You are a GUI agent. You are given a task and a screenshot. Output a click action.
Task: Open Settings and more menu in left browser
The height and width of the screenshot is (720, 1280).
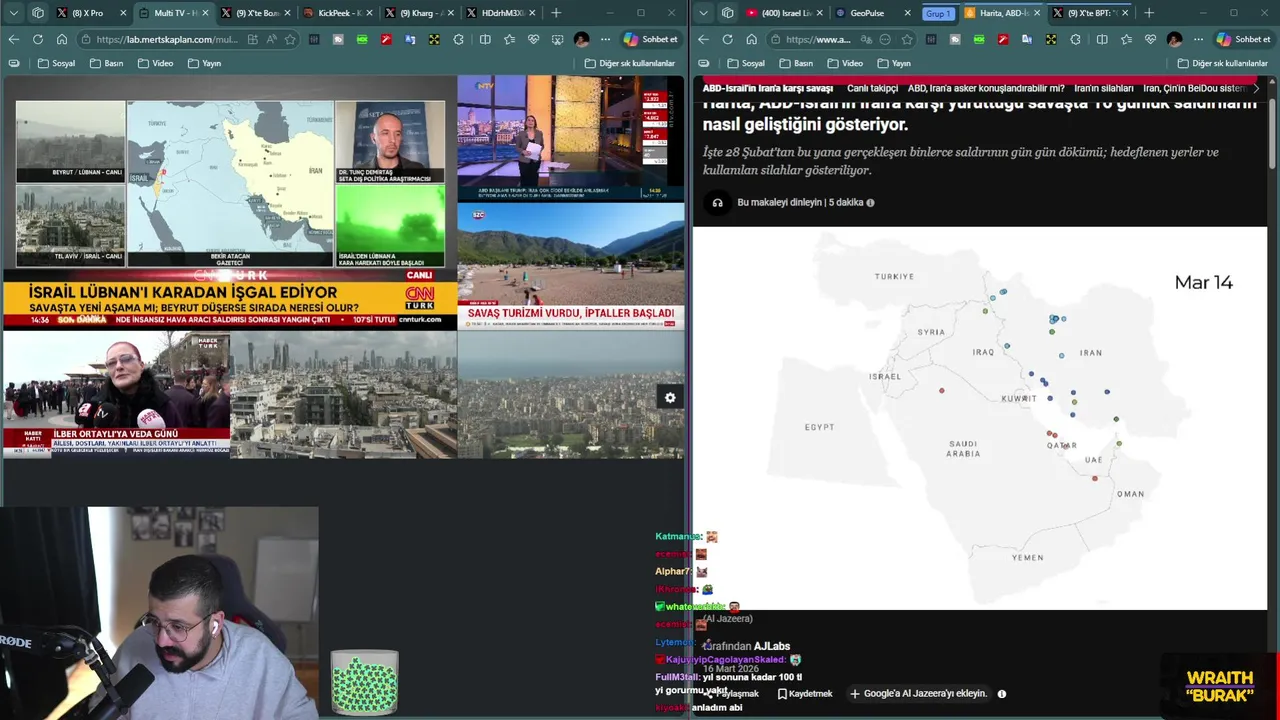[x=605, y=39]
